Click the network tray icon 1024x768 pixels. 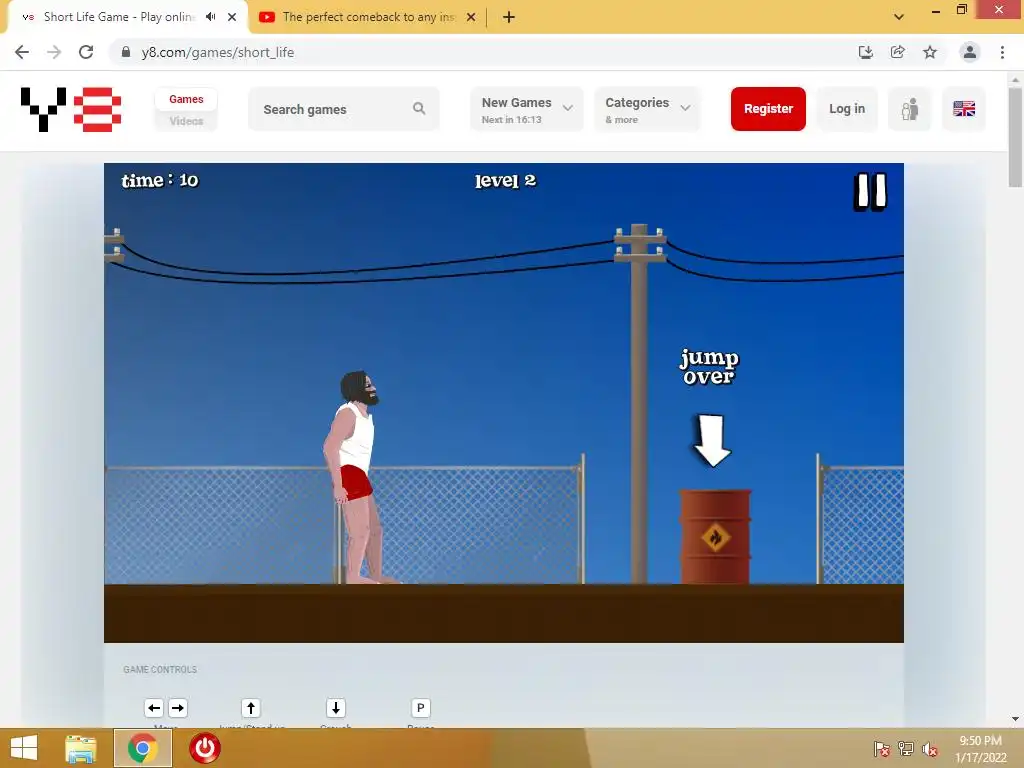point(906,749)
